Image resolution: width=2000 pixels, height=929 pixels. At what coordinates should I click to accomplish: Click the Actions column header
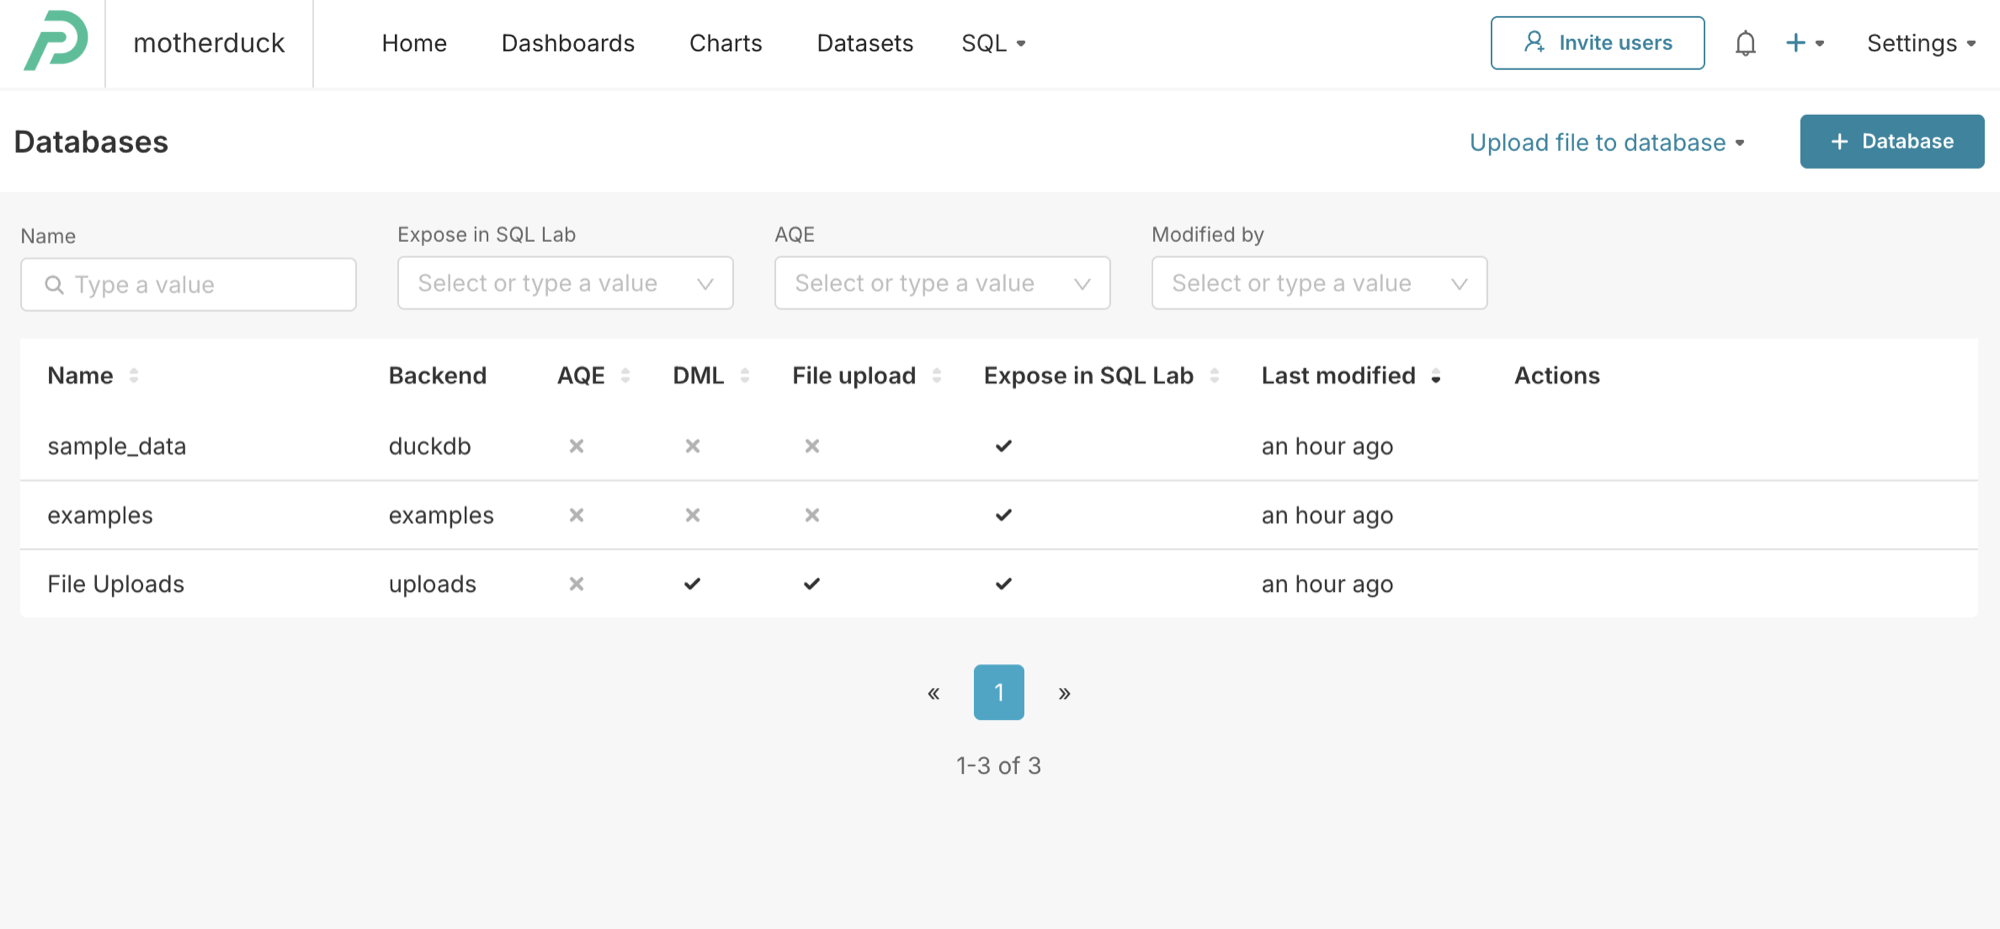[1557, 376]
